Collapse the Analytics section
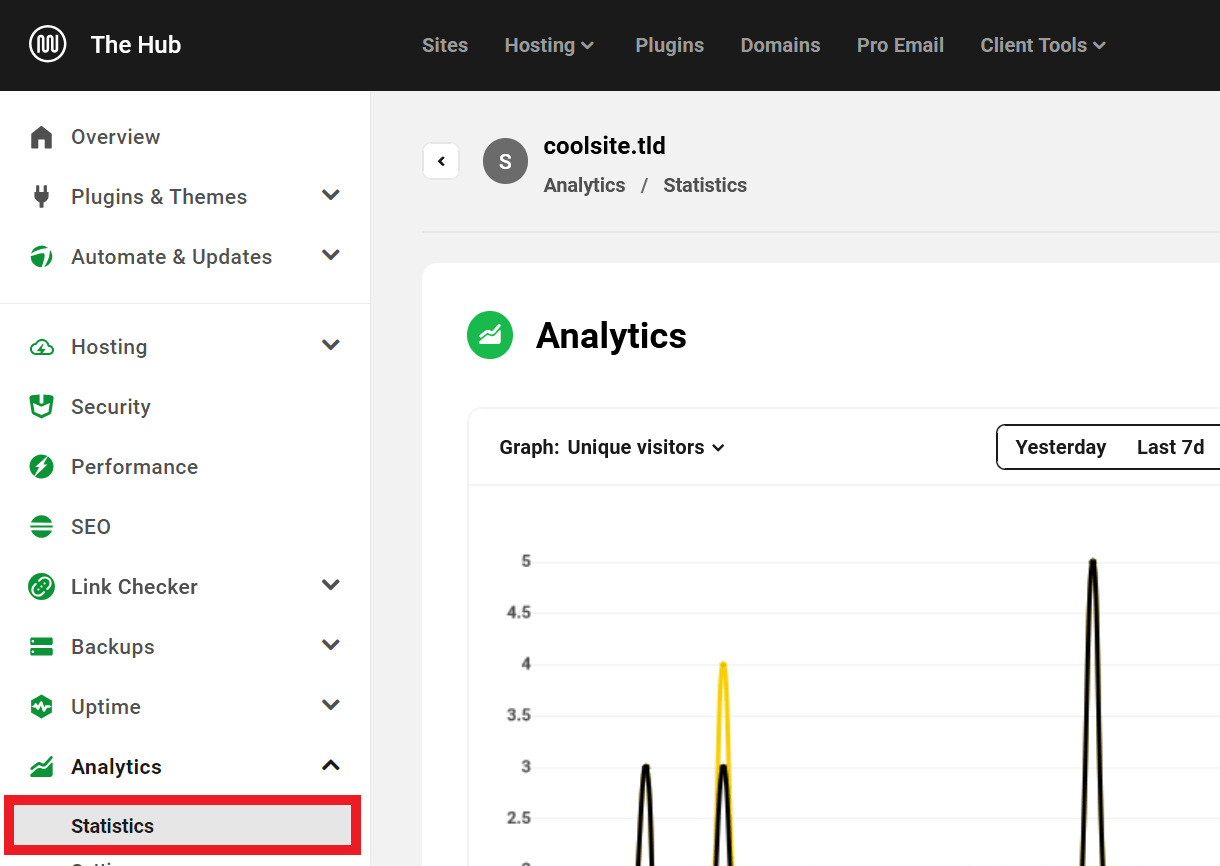Viewport: 1220px width, 866px height. (331, 766)
